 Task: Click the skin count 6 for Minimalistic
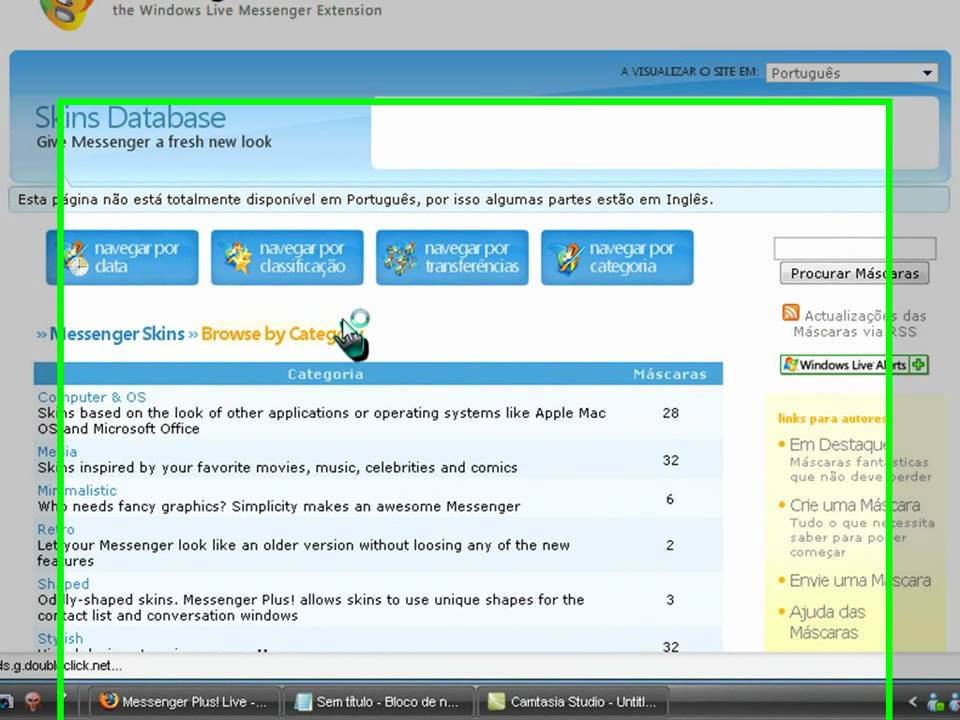[x=670, y=500]
